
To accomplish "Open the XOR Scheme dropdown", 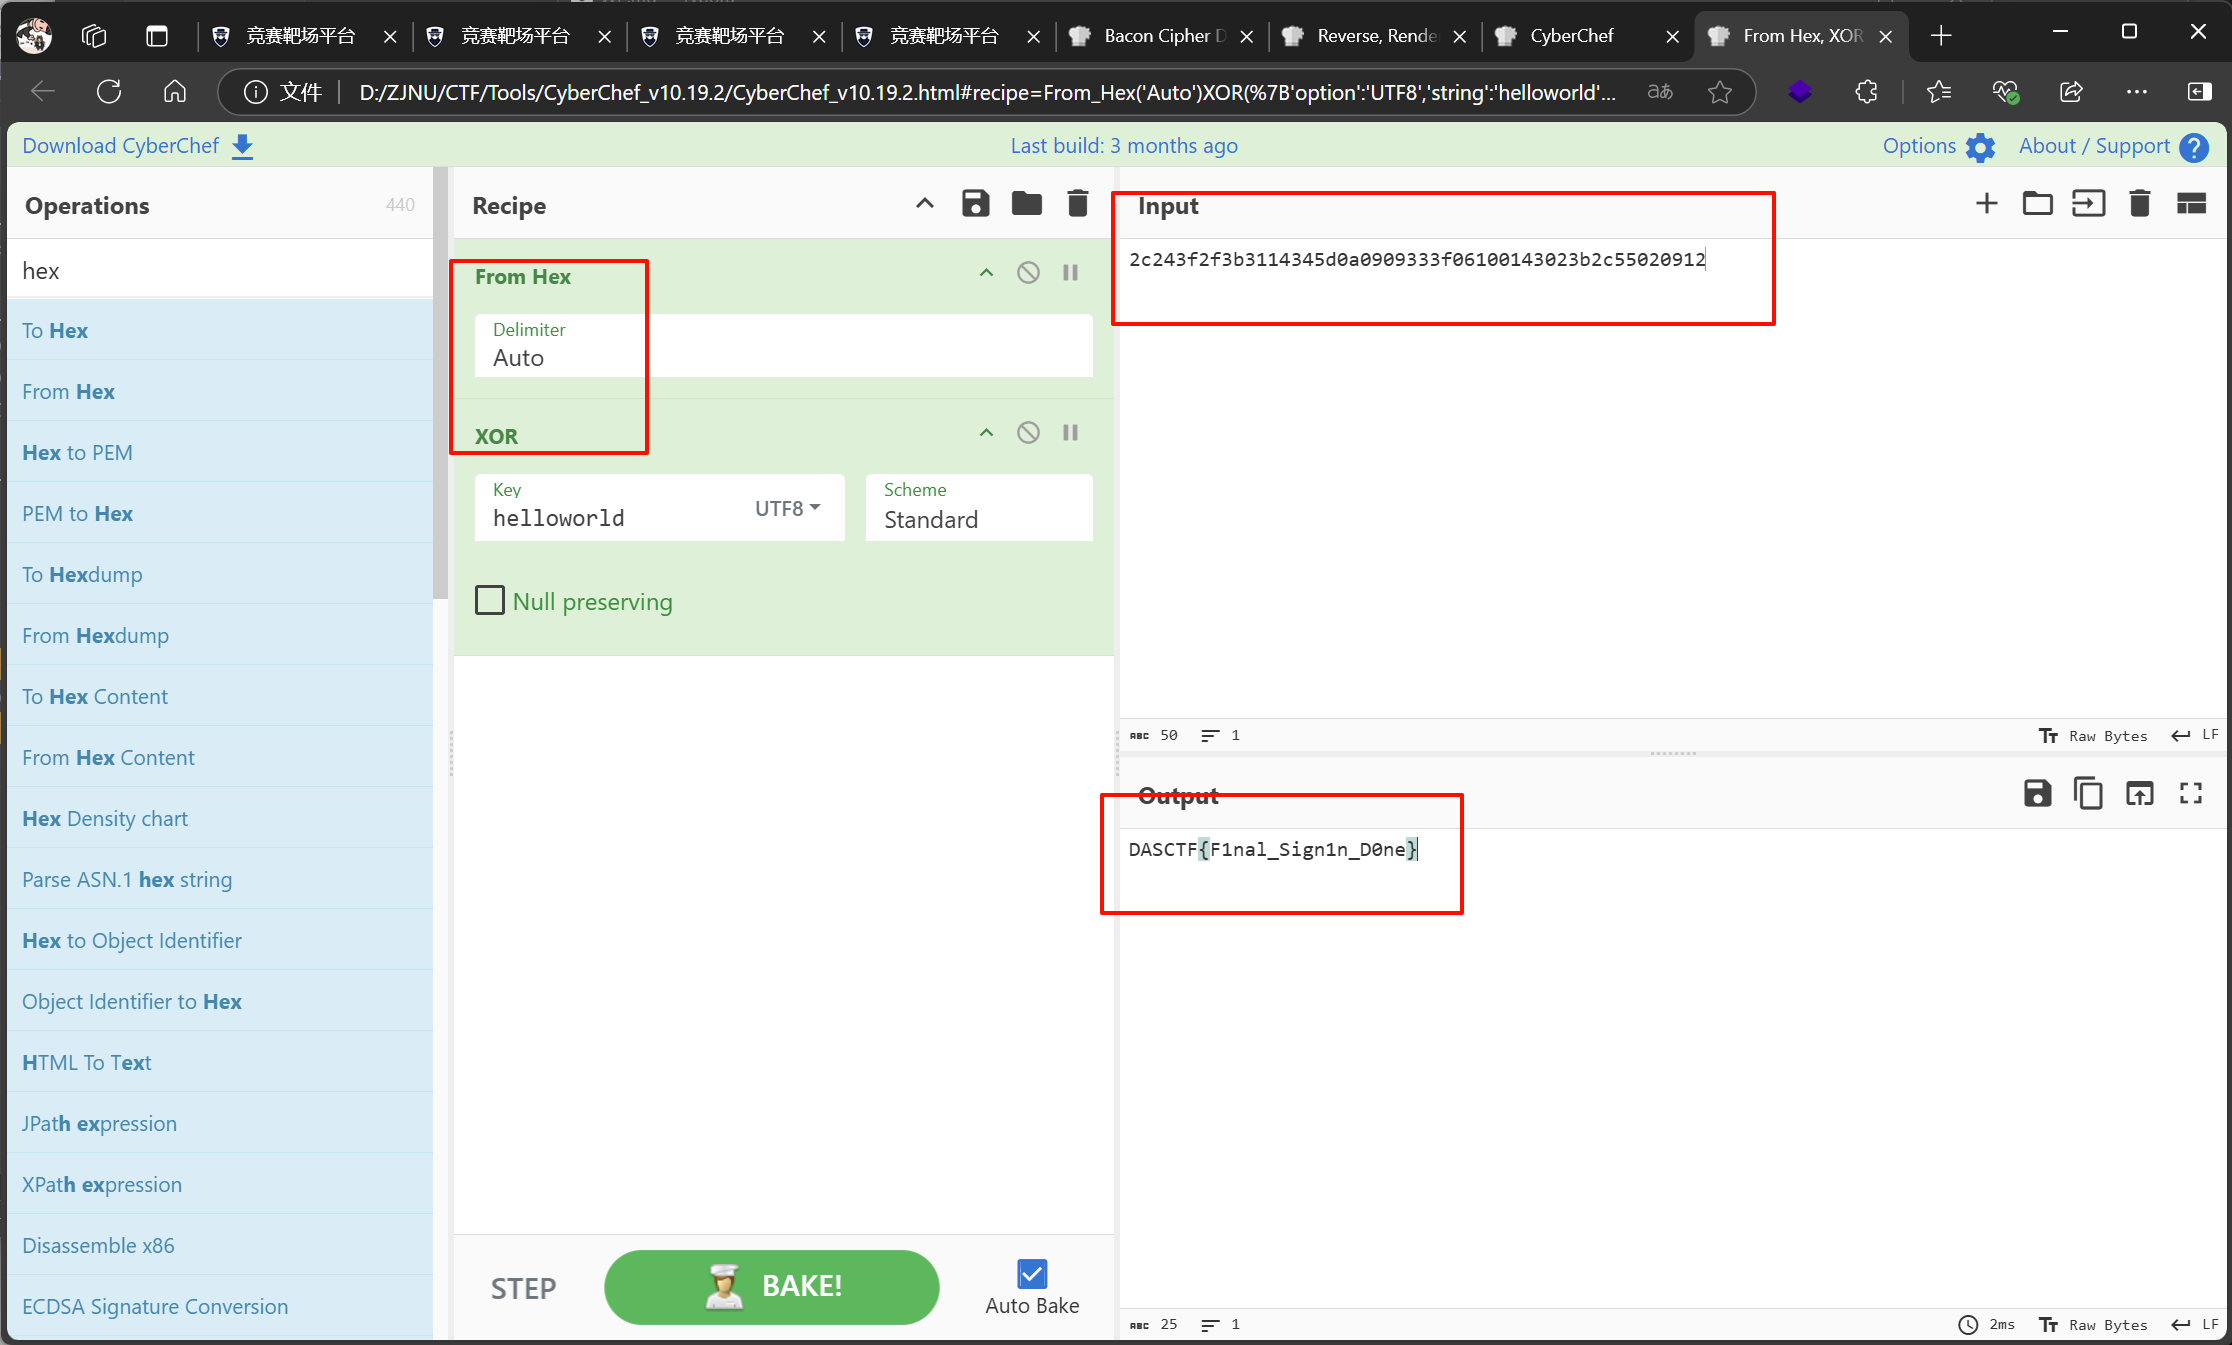I will (x=979, y=507).
